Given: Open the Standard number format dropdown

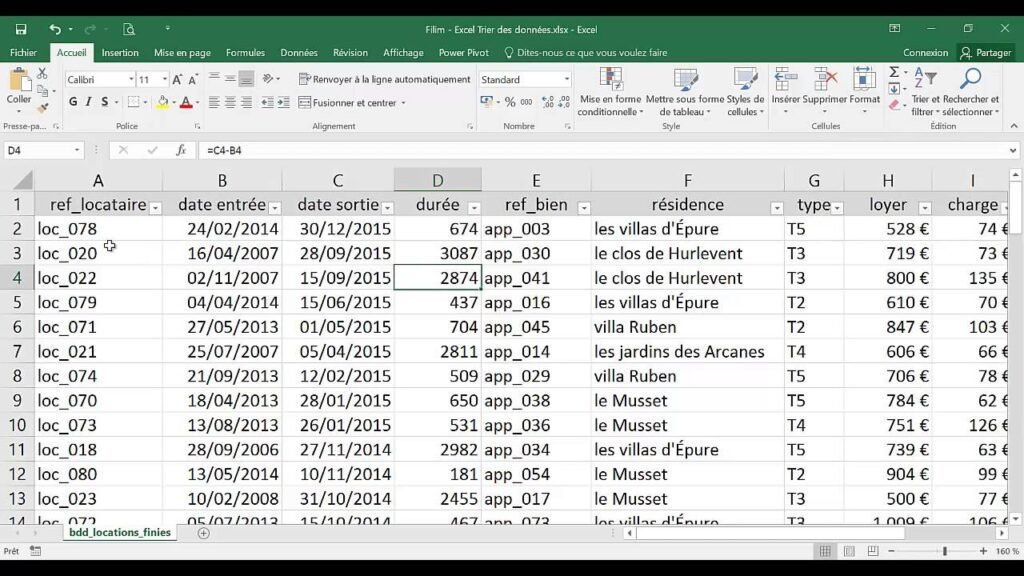Looking at the screenshot, I should tap(525, 78).
